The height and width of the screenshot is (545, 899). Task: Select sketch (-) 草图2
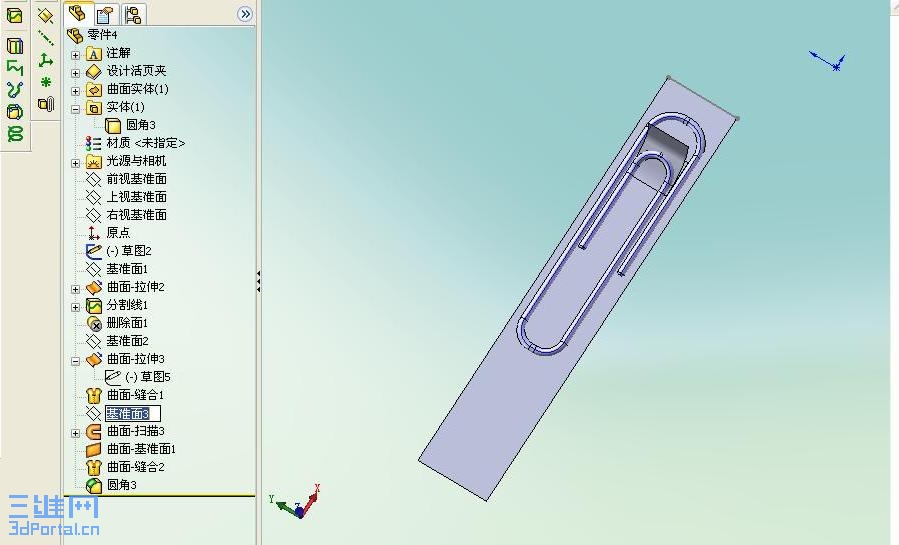tap(129, 251)
